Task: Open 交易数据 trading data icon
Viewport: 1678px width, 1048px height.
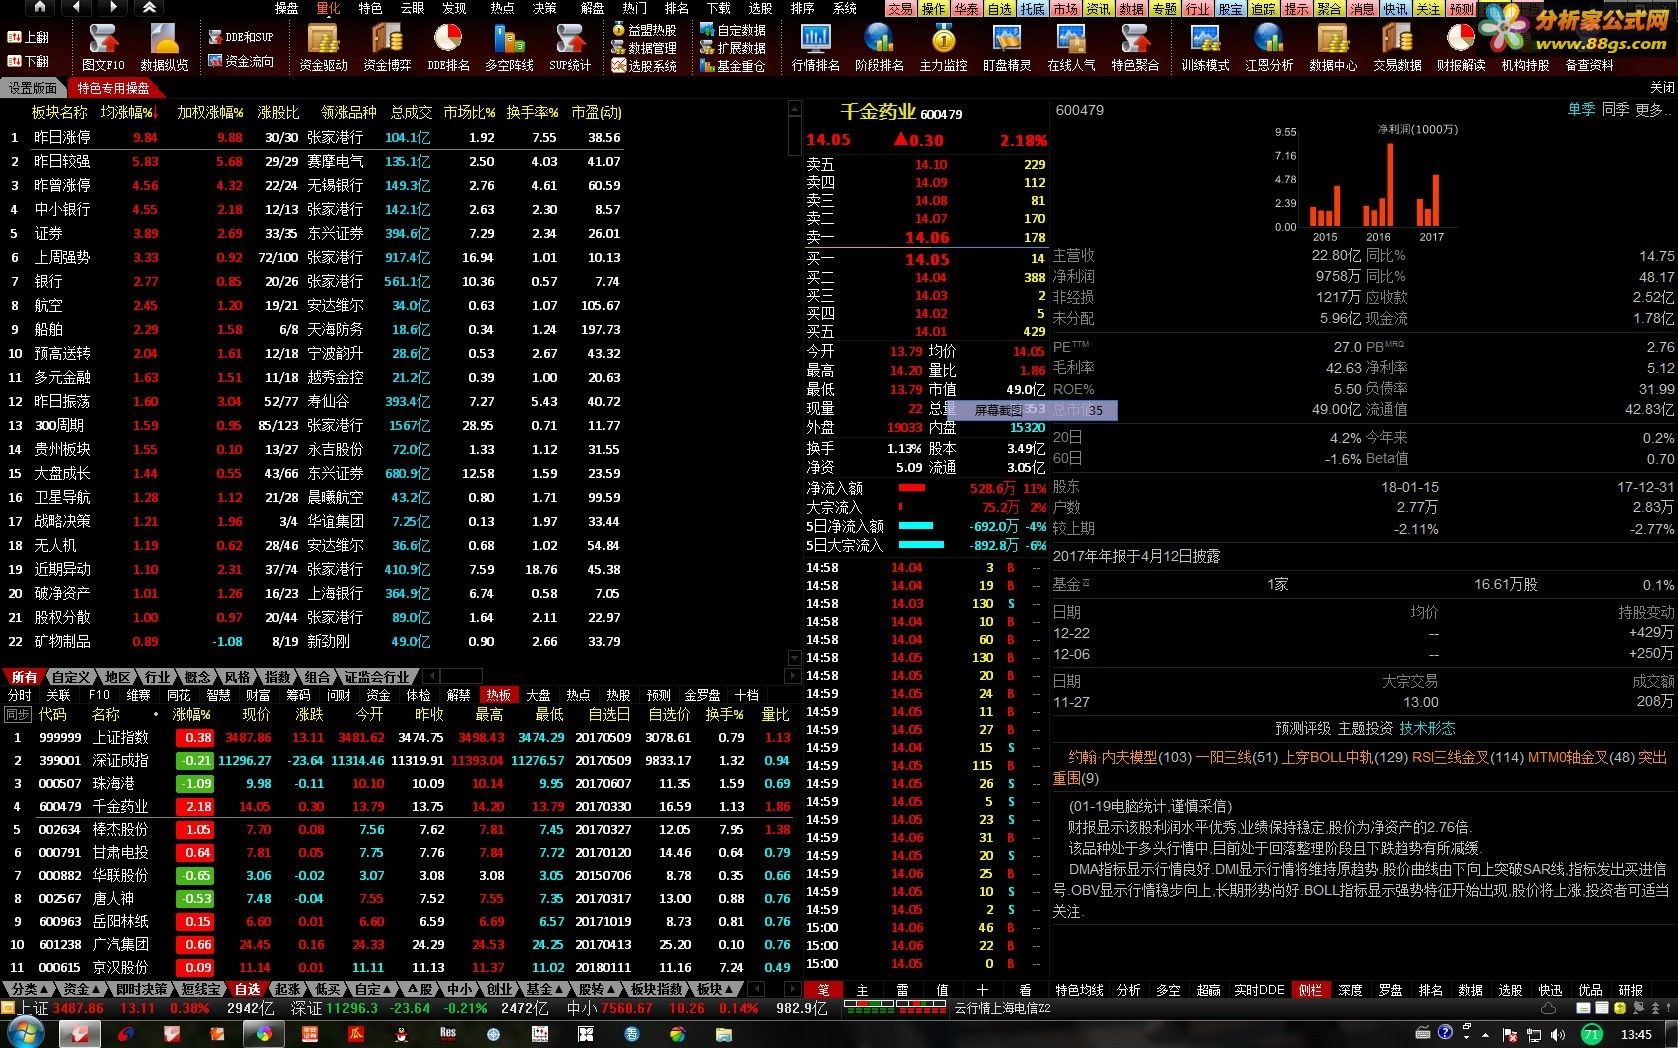Action: click(x=1397, y=47)
